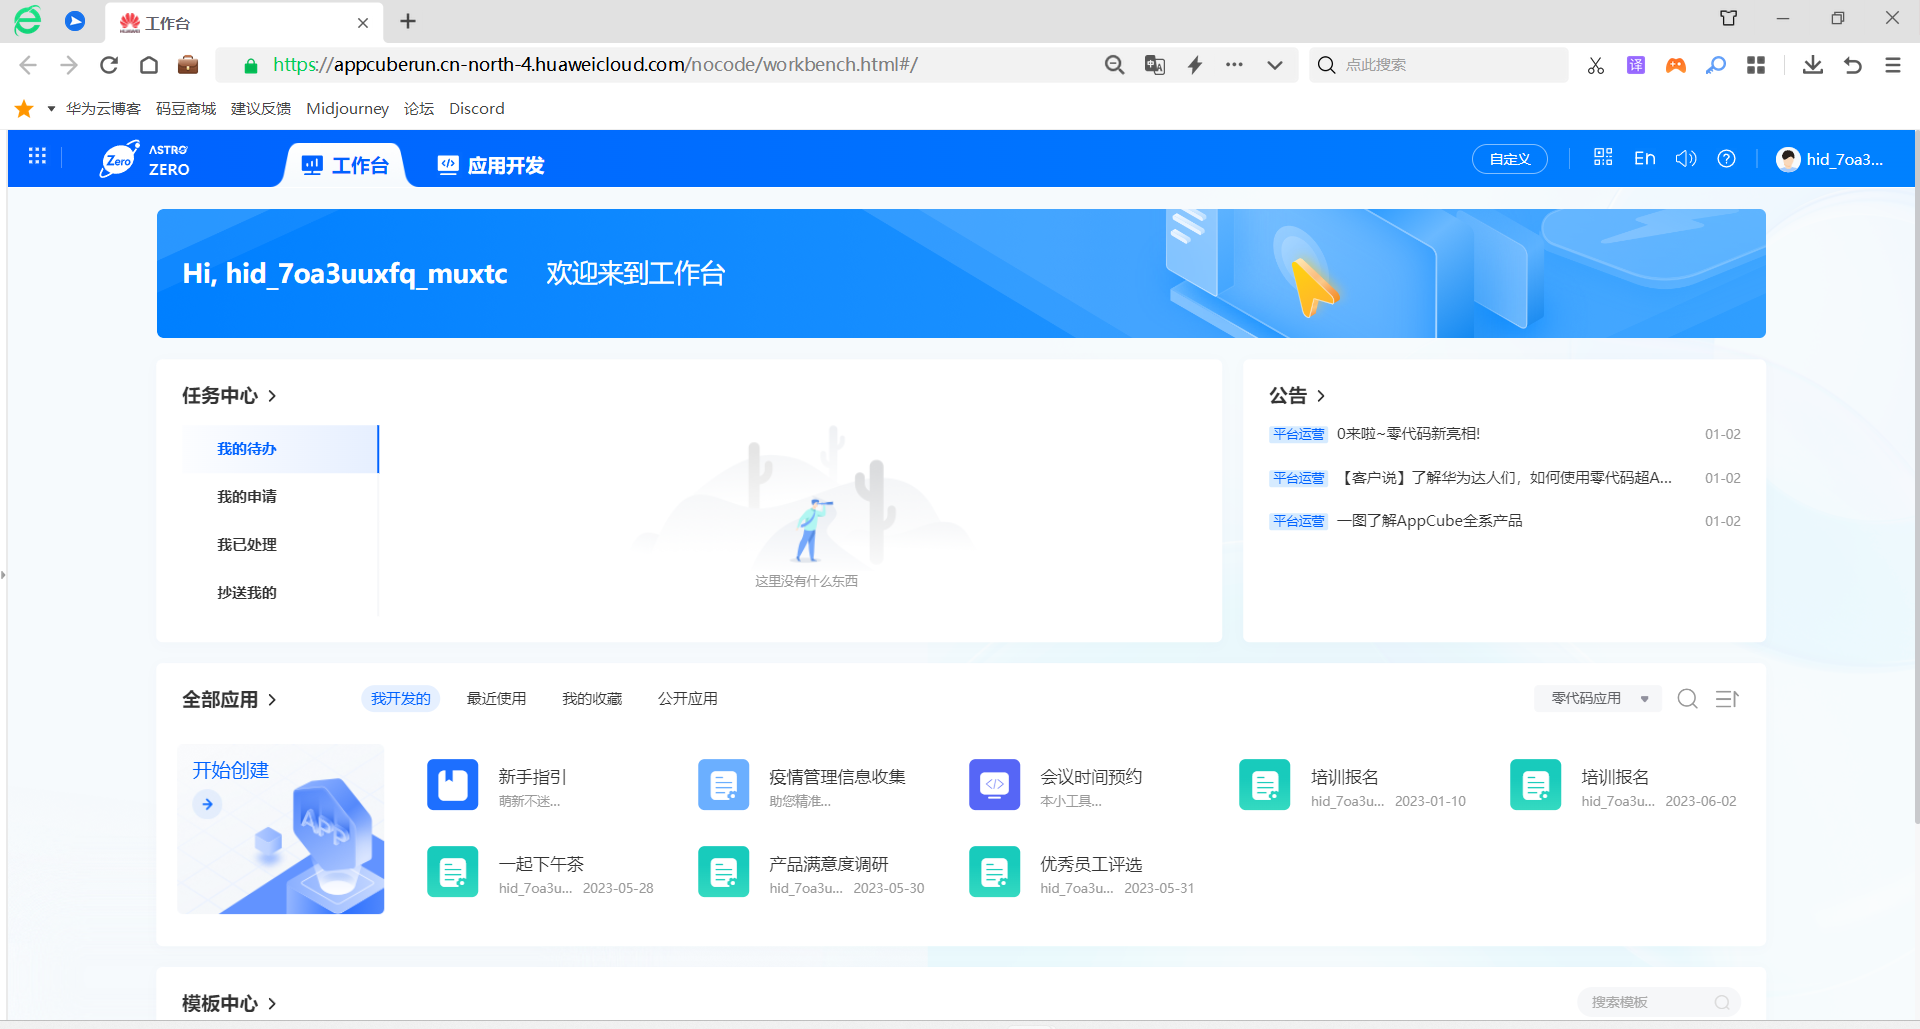The height and width of the screenshot is (1029, 1920).
Task: Switch to the 工作台 tab
Action: pyautogui.click(x=345, y=165)
